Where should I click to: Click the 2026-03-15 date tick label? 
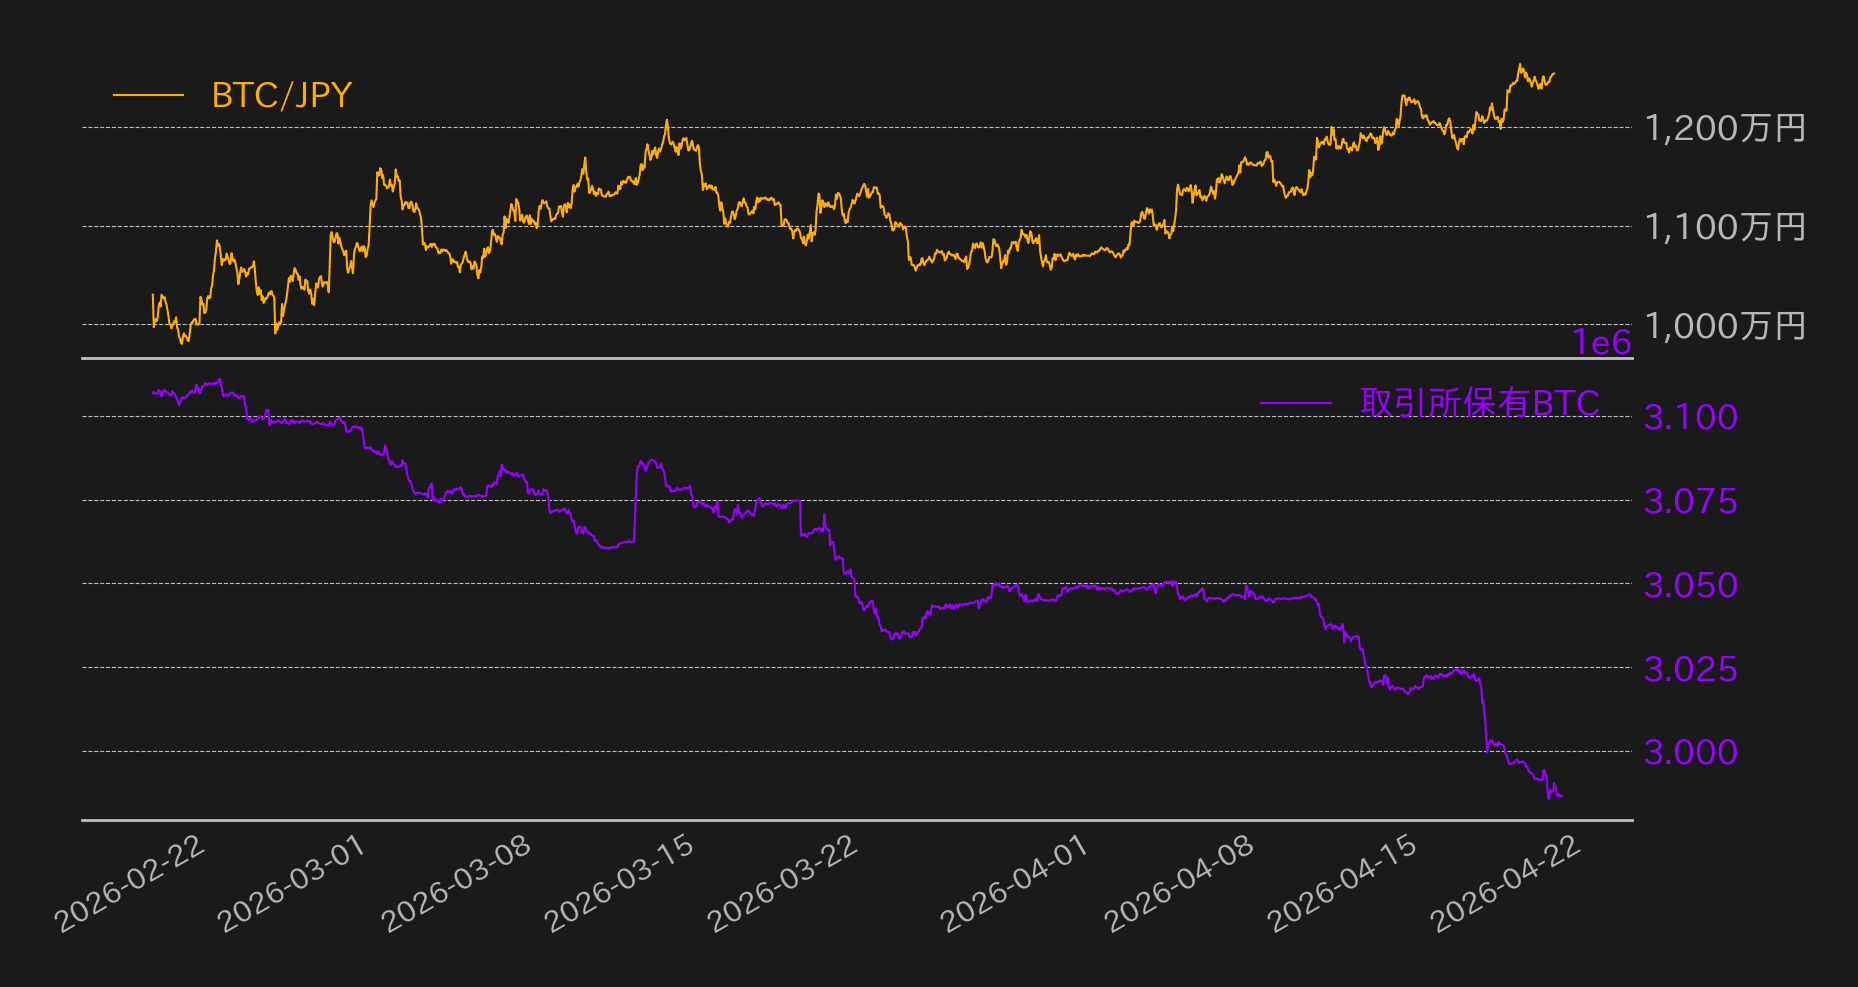620,885
